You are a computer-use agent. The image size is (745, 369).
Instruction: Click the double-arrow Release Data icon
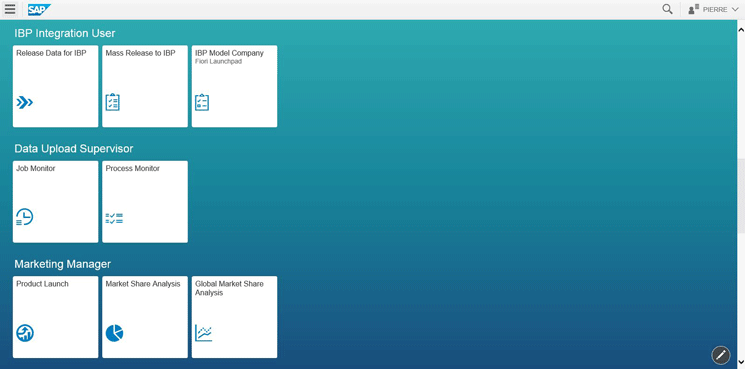(25, 102)
